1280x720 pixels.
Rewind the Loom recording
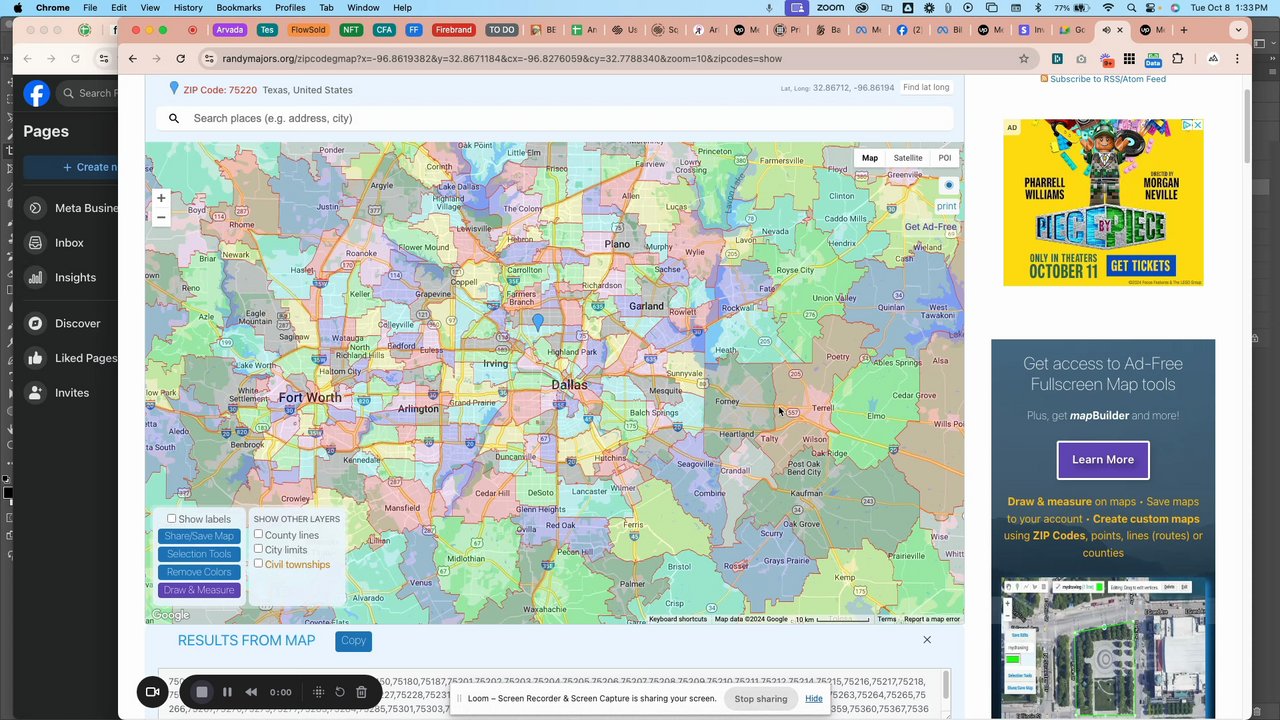(251, 692)
